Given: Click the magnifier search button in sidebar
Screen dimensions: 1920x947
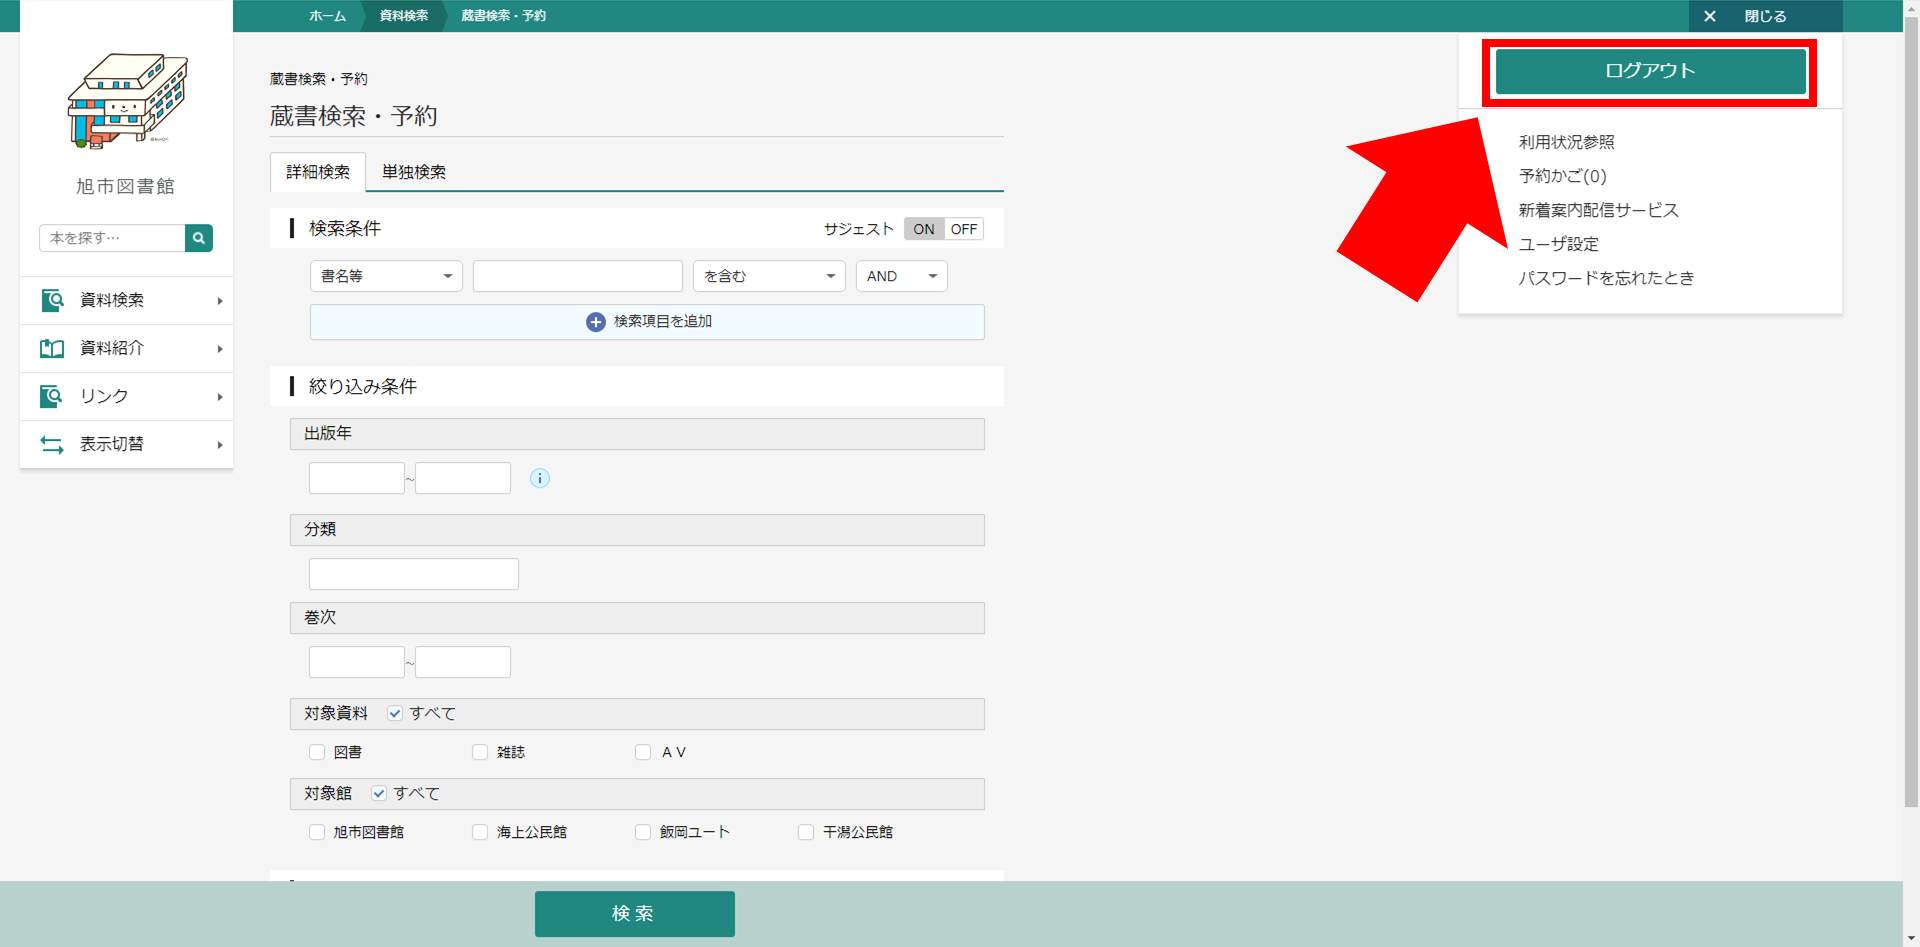Looking at the screenshot, I should tap(199, 238).
